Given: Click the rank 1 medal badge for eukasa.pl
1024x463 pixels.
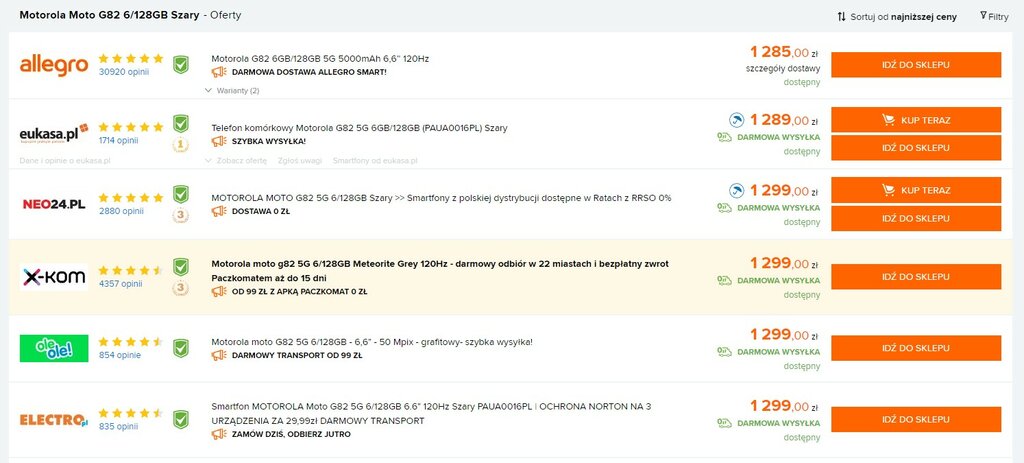Looking at the screenshot, I should point(181,144).
